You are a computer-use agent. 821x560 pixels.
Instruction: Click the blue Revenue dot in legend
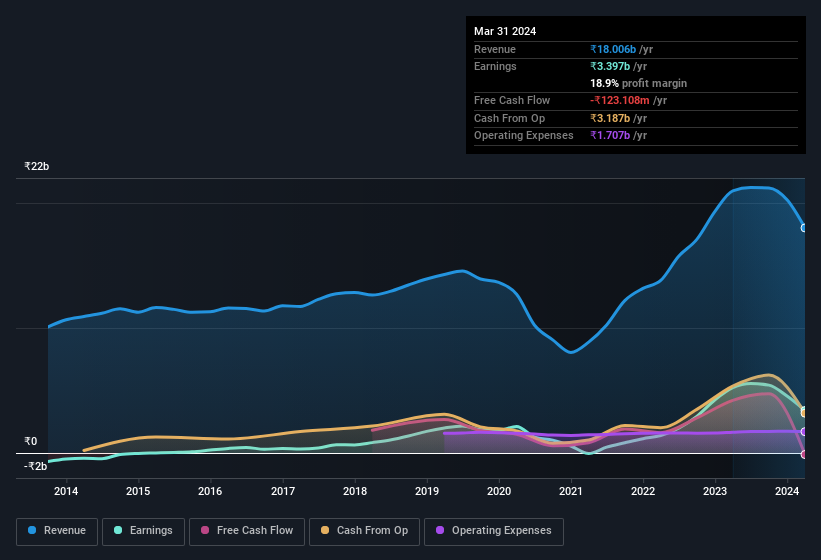coord(33,531)
